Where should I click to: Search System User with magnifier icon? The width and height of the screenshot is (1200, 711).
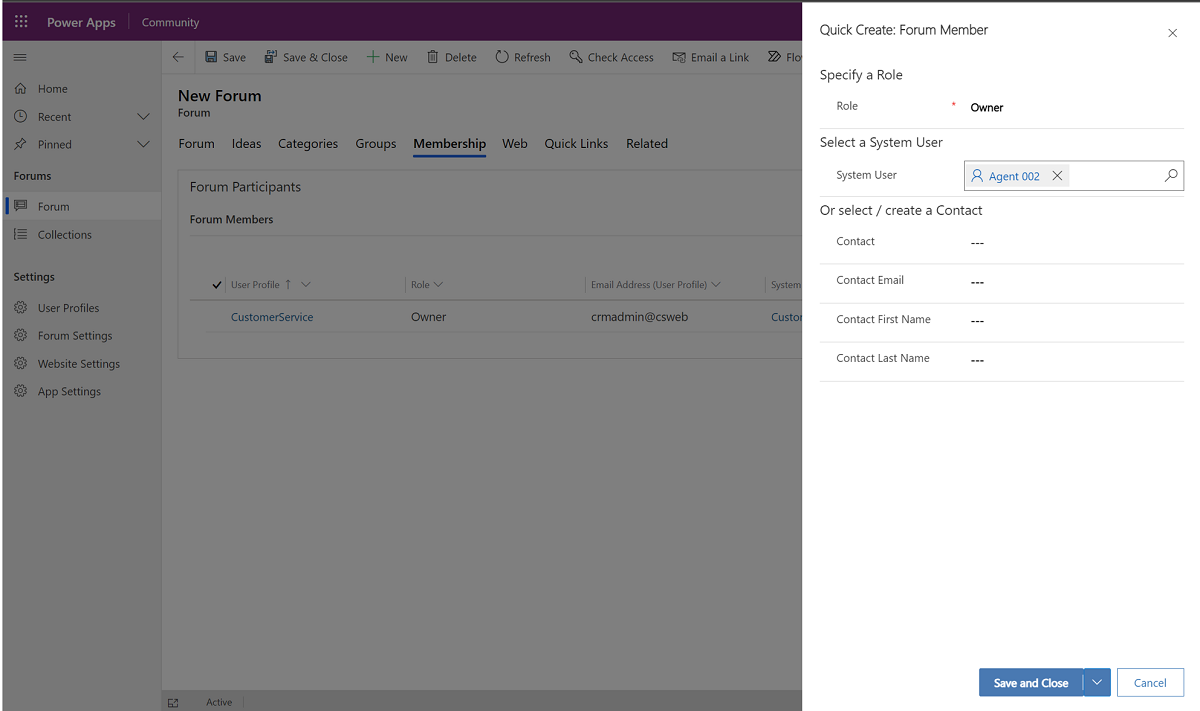pyautogui.click(x=1171, y=176)
